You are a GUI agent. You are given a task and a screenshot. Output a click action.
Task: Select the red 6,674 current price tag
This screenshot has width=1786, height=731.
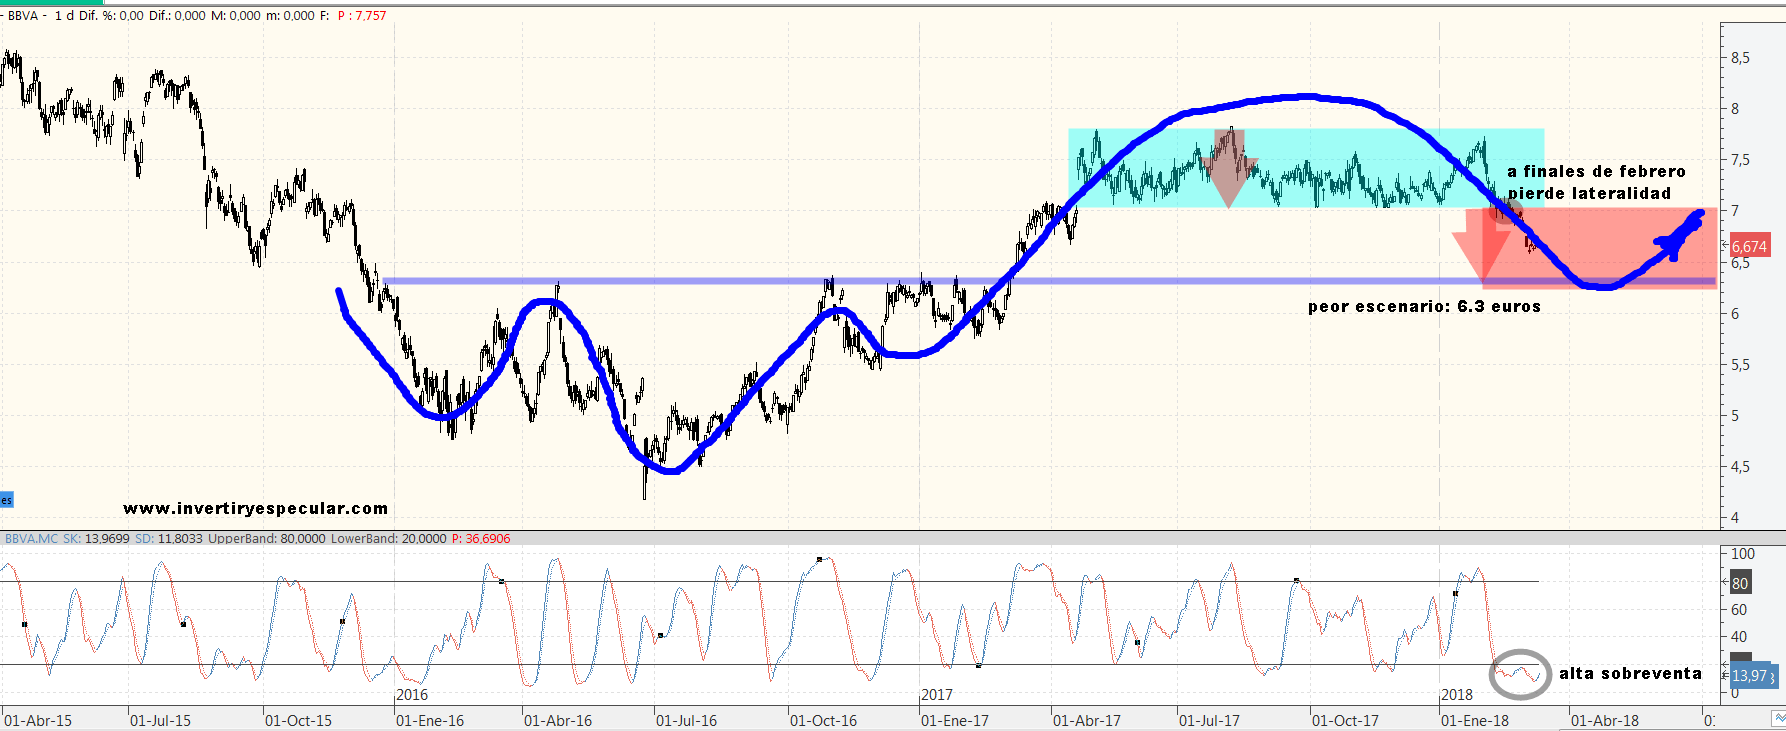1748,246
